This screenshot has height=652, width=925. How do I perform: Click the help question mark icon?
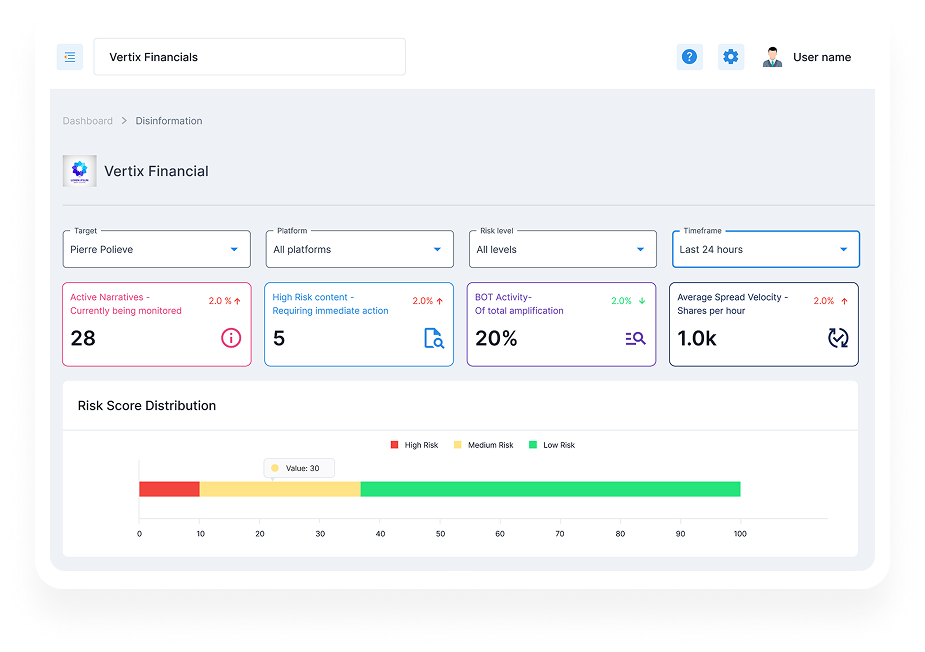[689, 57]
